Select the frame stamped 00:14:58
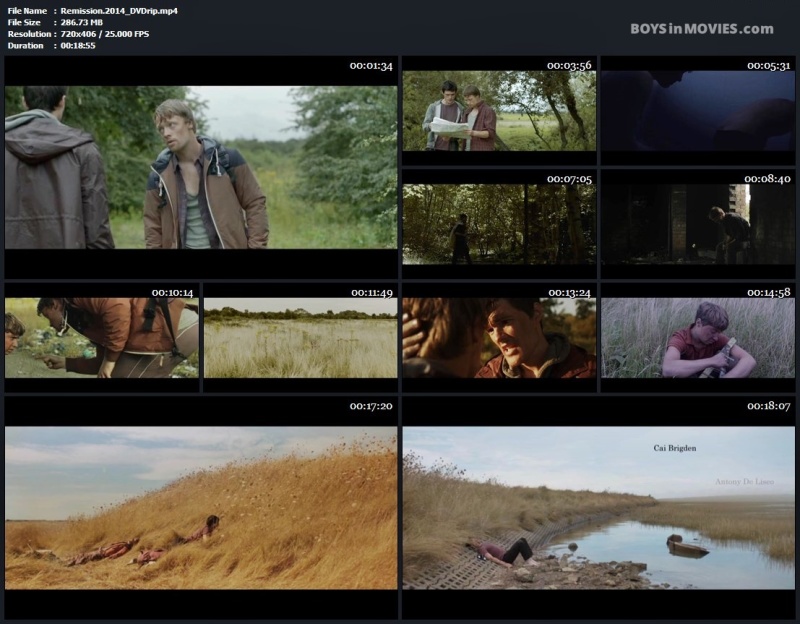Screen dimensions: 800x624 click(697, 338)
